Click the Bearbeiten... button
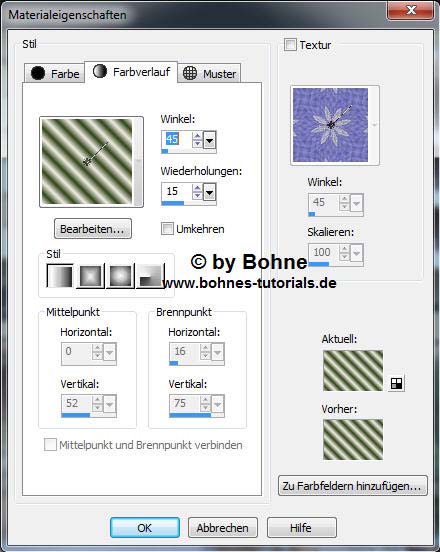Screen dimensions: 440x552 [93, 229]
